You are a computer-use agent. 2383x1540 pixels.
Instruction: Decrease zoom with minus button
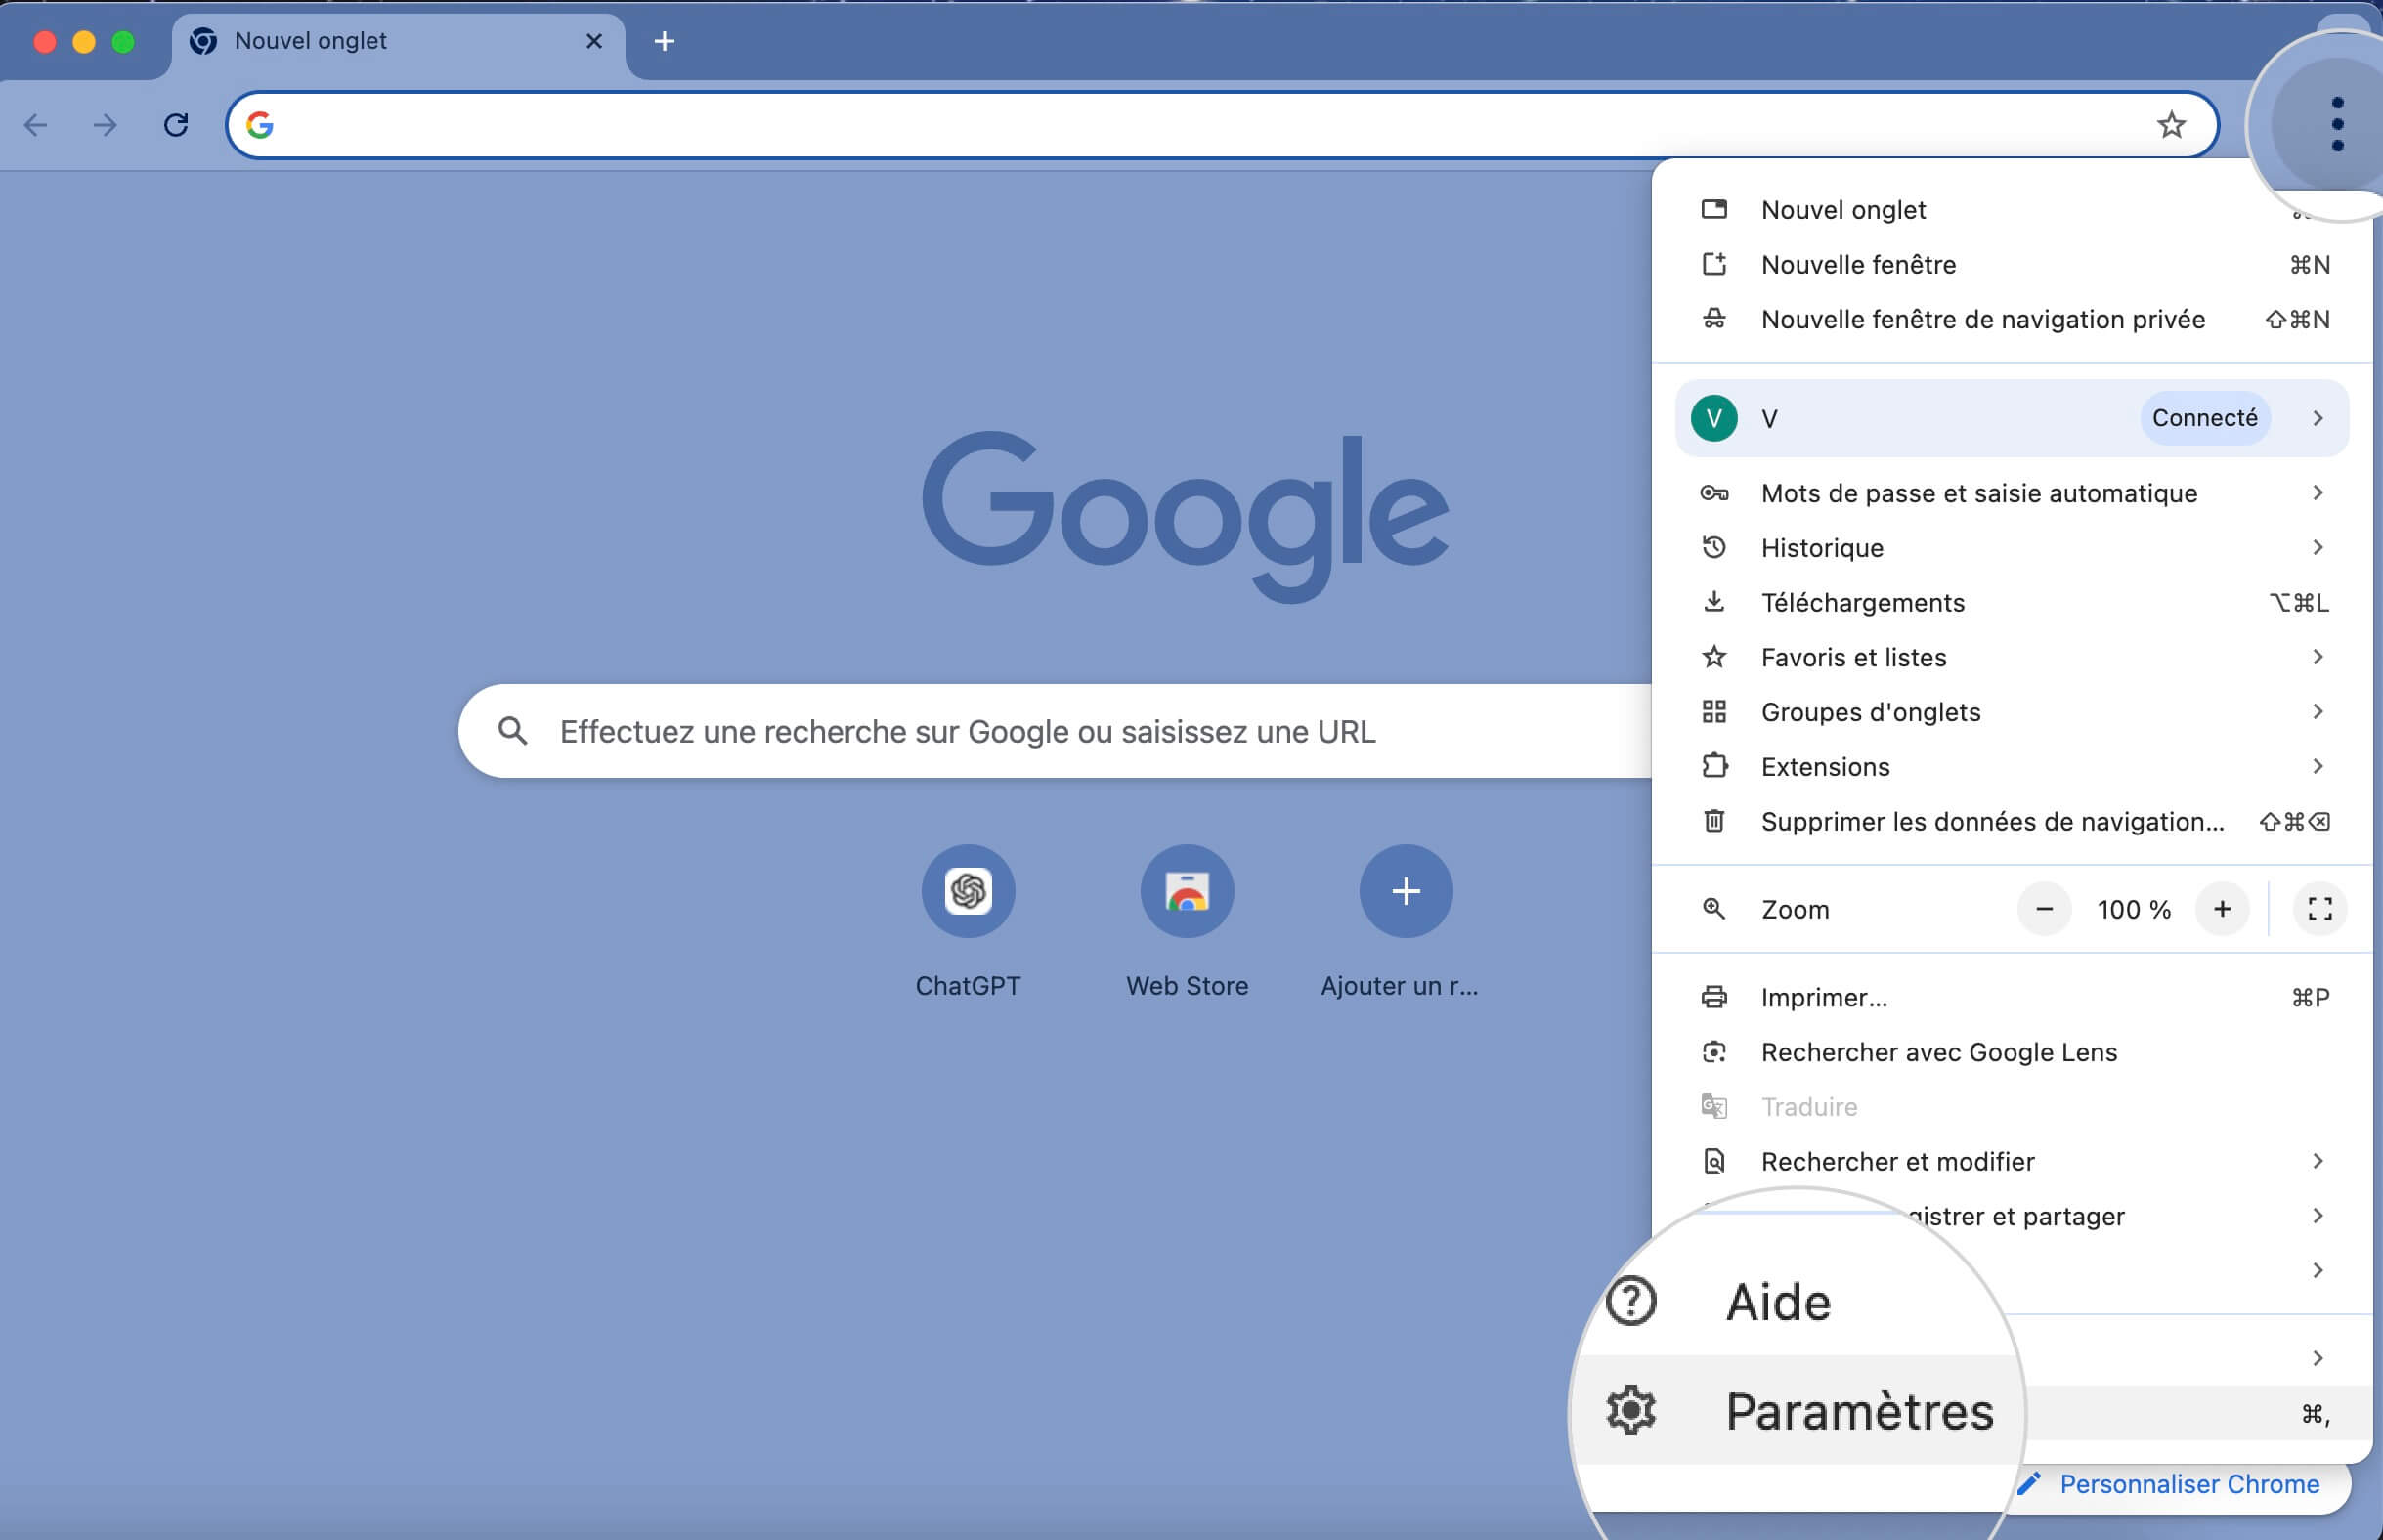coord(2044,909)
